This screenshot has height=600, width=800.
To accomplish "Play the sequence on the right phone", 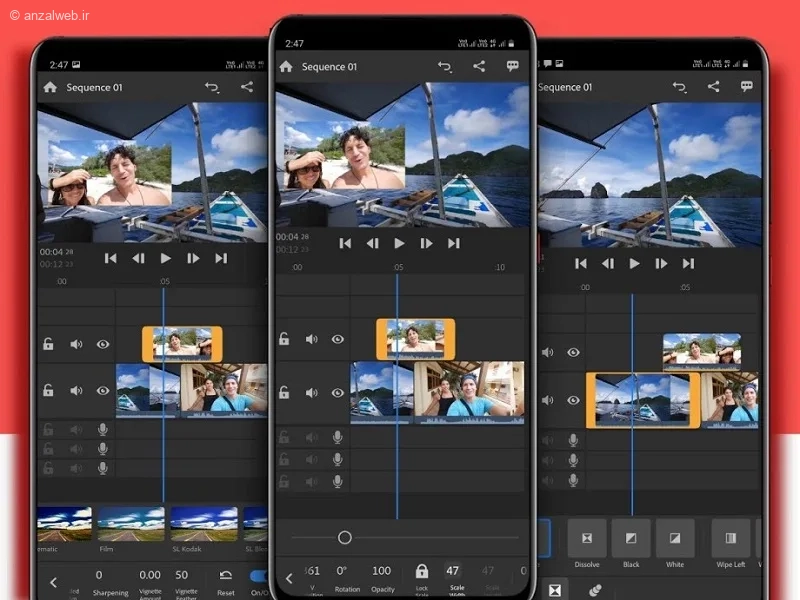I will [634, 263].
